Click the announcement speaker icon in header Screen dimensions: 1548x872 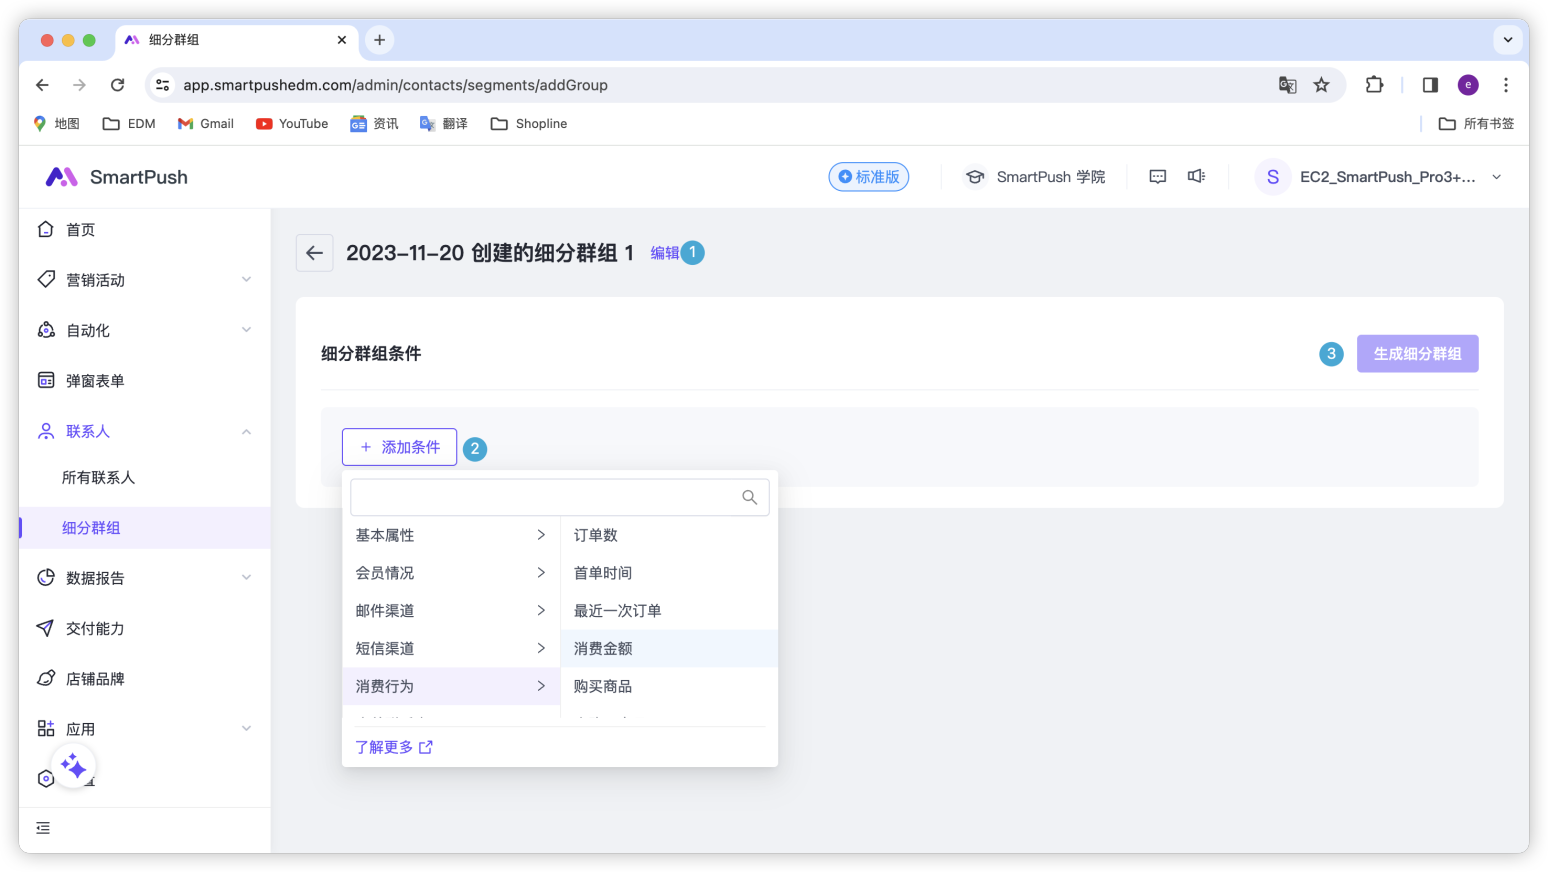pyautogui.click(x=1196, y=177)
